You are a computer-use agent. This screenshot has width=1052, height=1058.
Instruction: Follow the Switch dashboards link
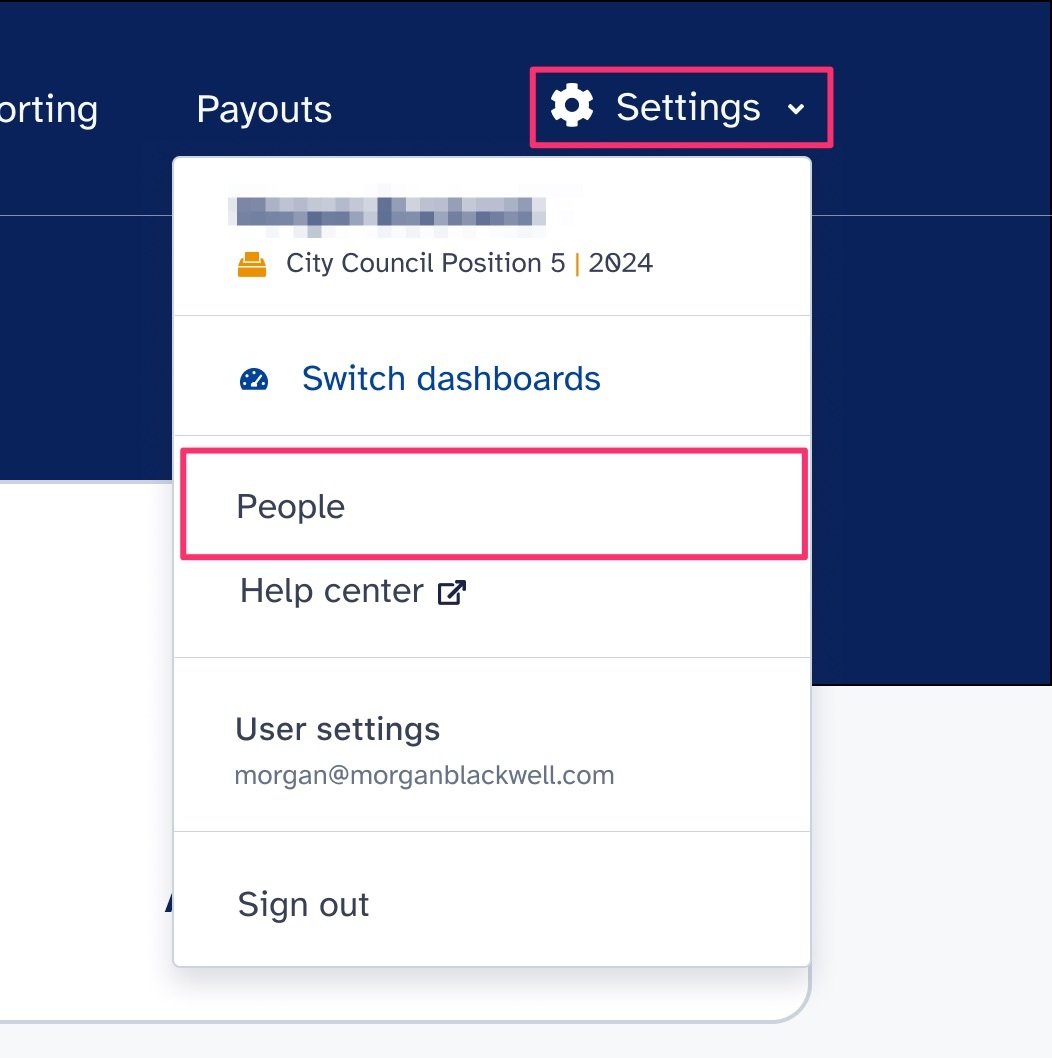[x=451, y=379]
